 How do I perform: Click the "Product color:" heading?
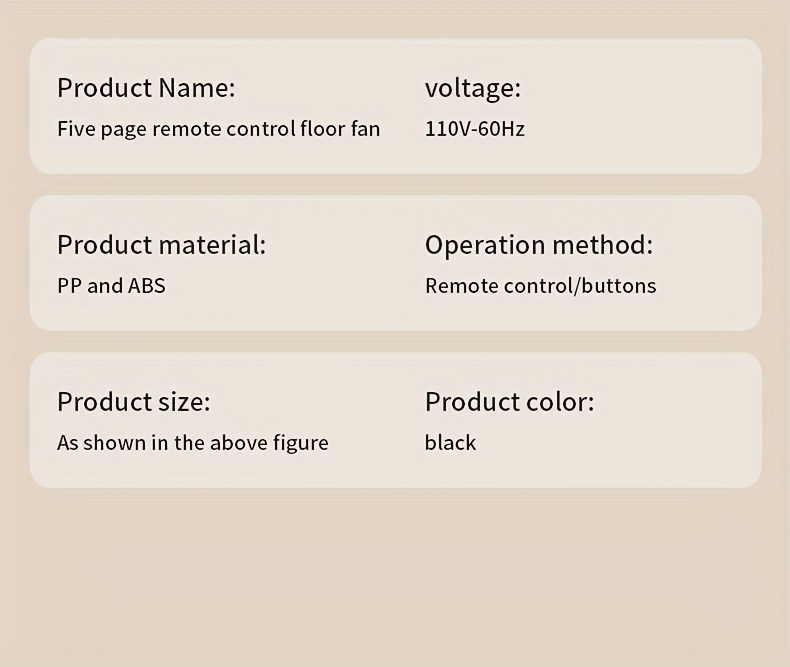(509, 402)
